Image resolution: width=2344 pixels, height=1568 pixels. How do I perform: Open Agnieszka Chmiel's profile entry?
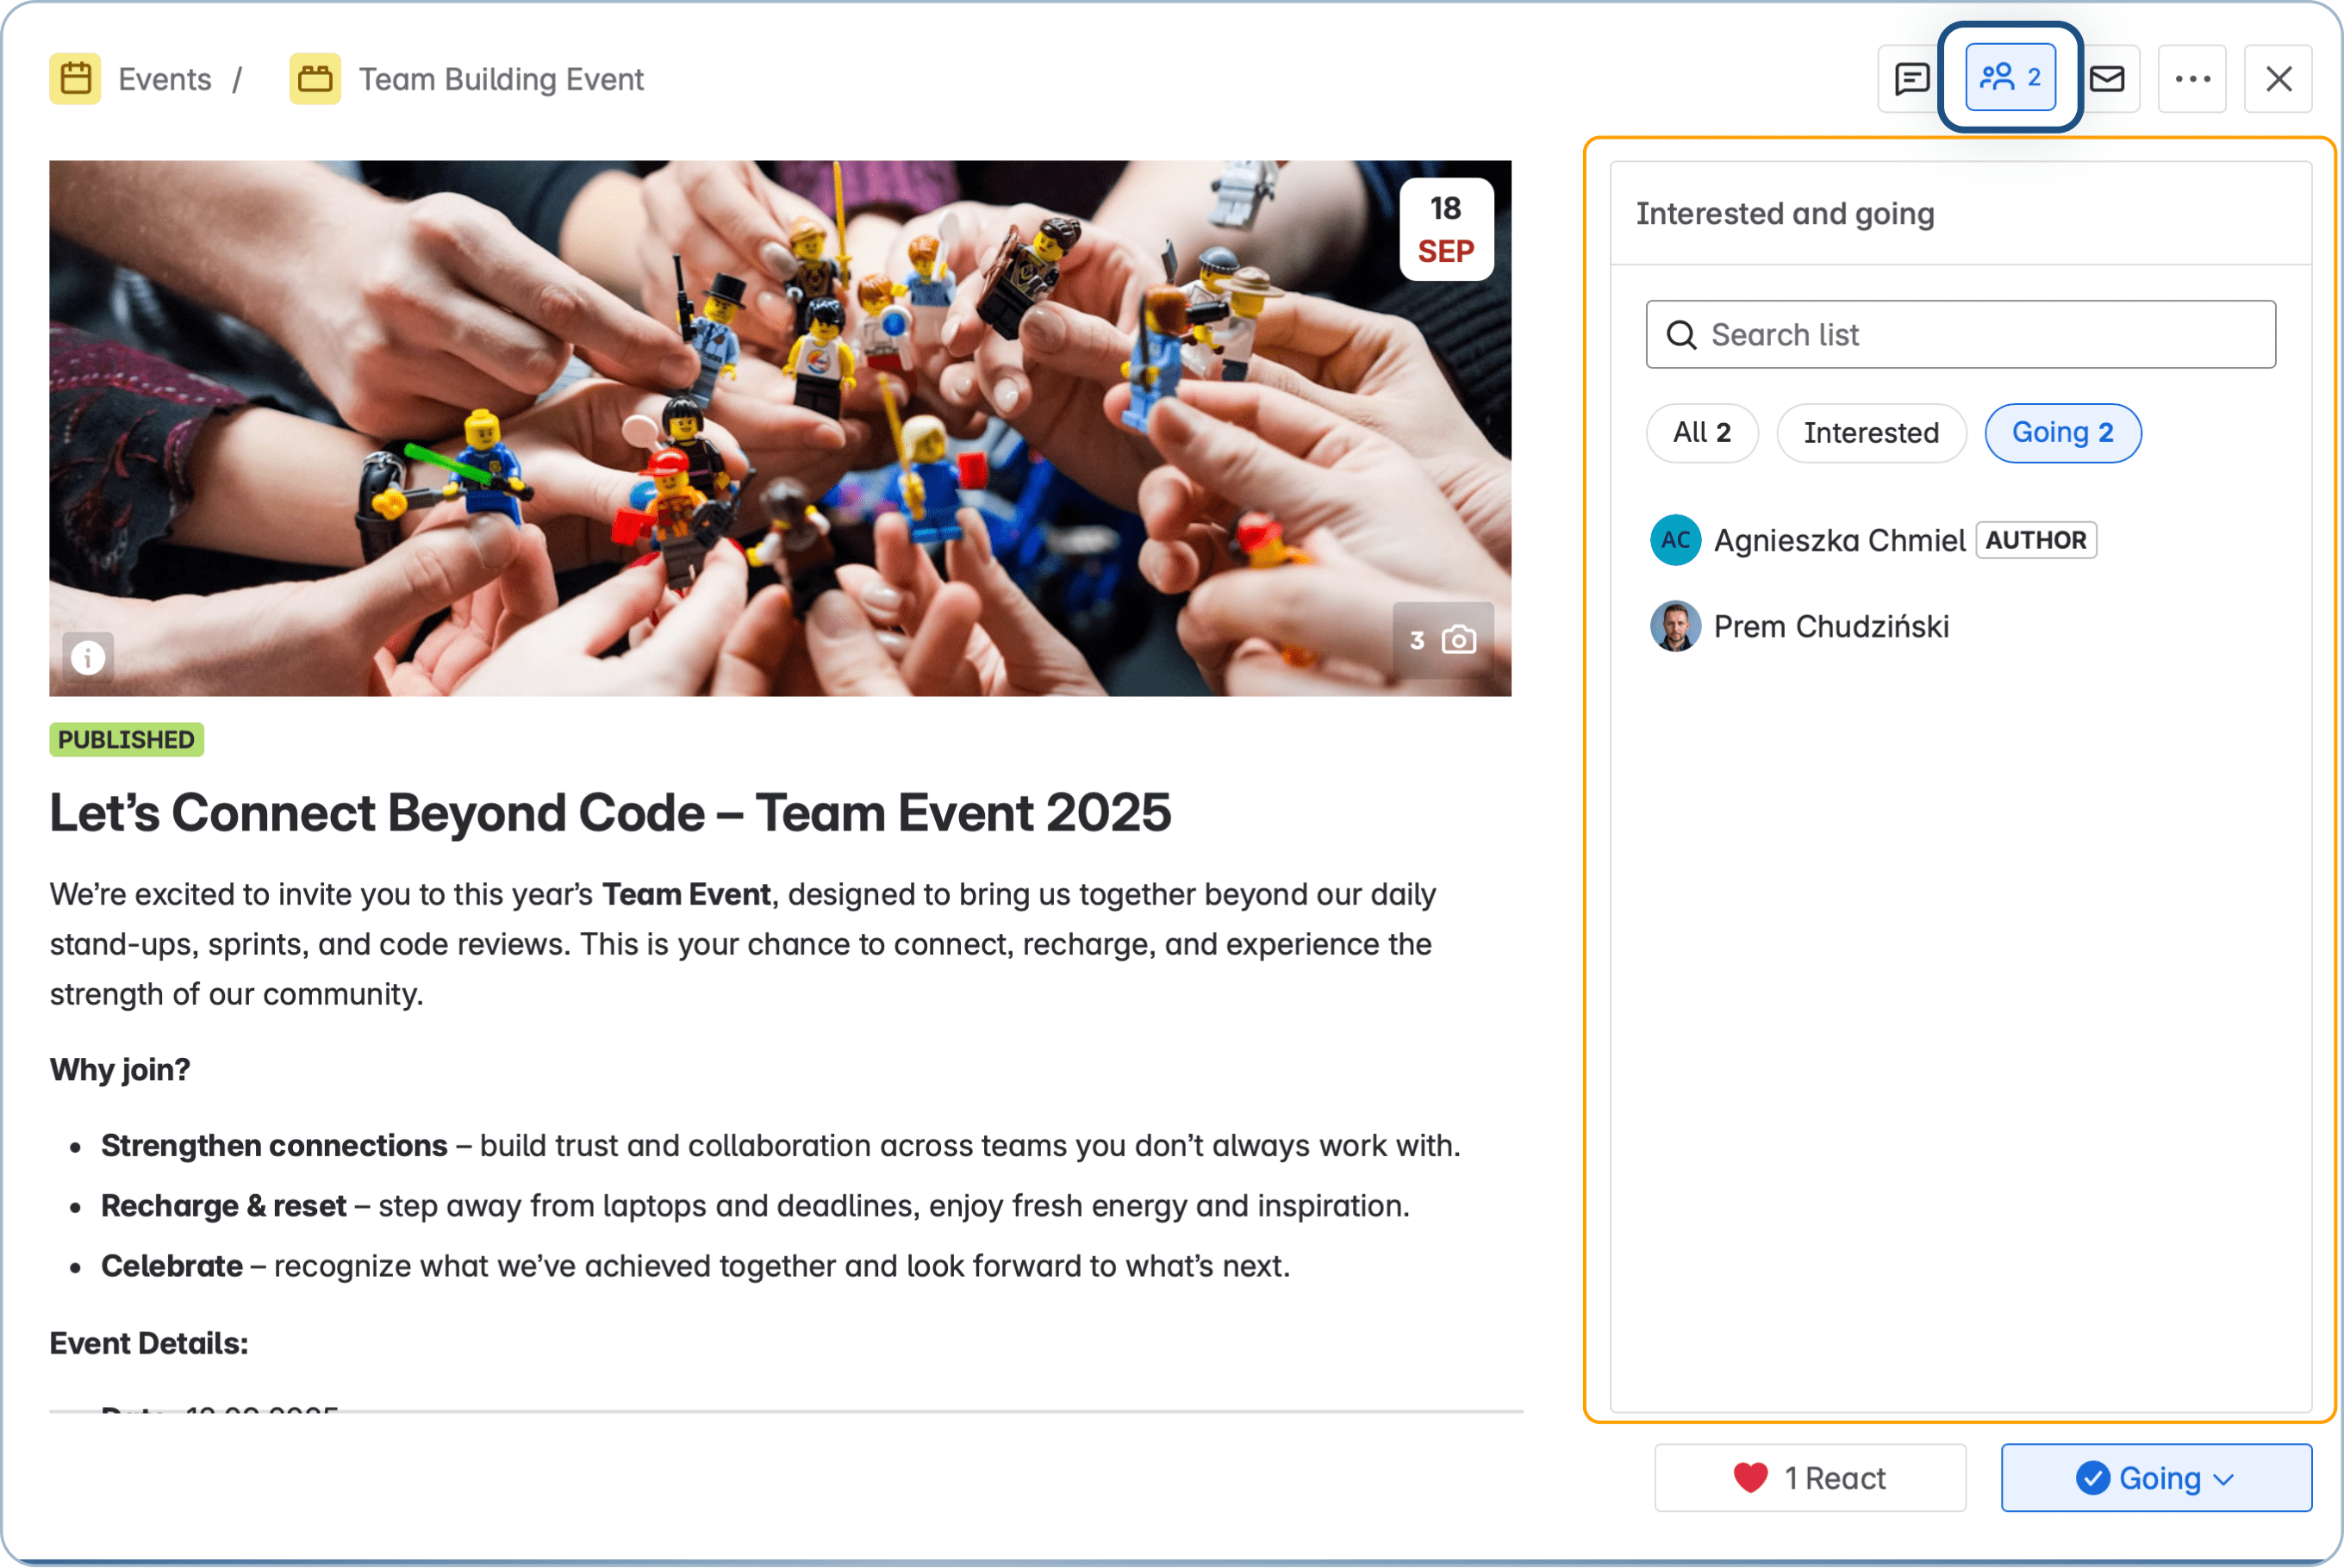click(1838, 541)
